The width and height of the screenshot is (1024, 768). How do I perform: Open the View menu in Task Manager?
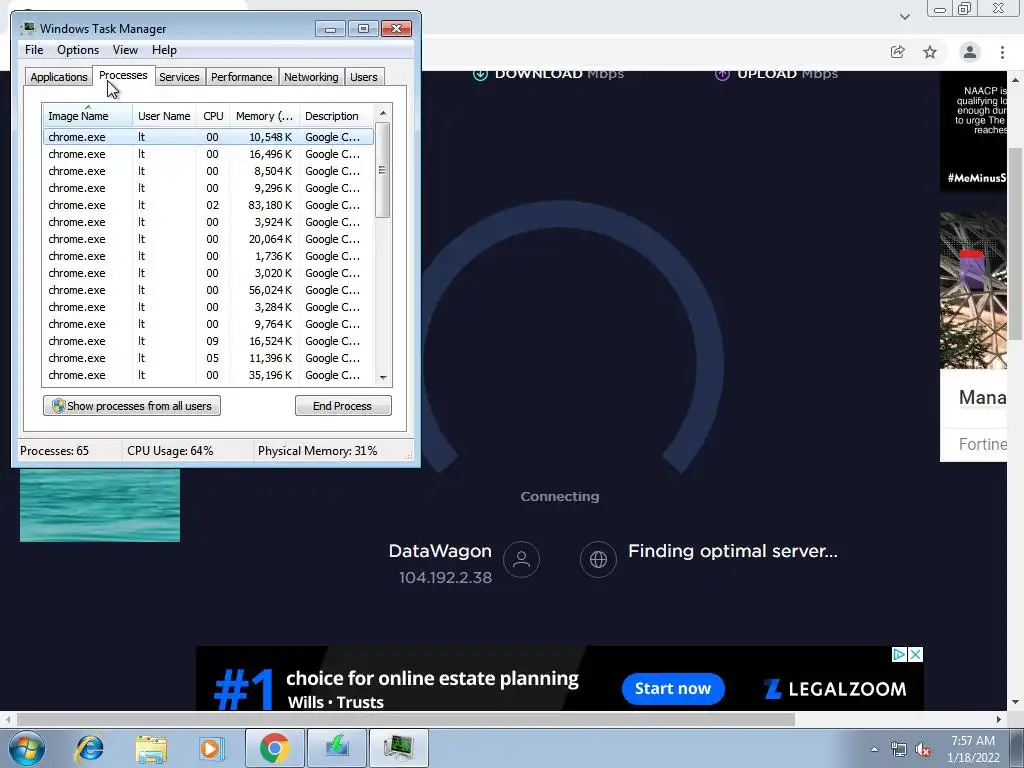[x=125, y=50]
